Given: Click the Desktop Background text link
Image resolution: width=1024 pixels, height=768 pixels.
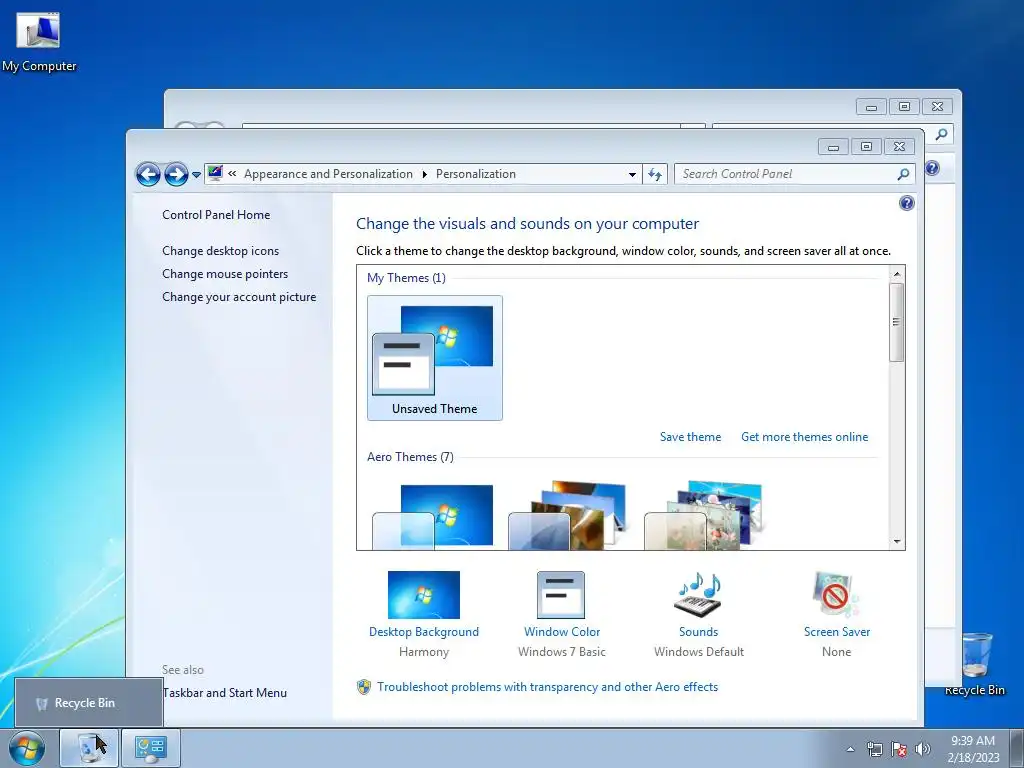Looking at the screenshot, I should tap(424, 632).
